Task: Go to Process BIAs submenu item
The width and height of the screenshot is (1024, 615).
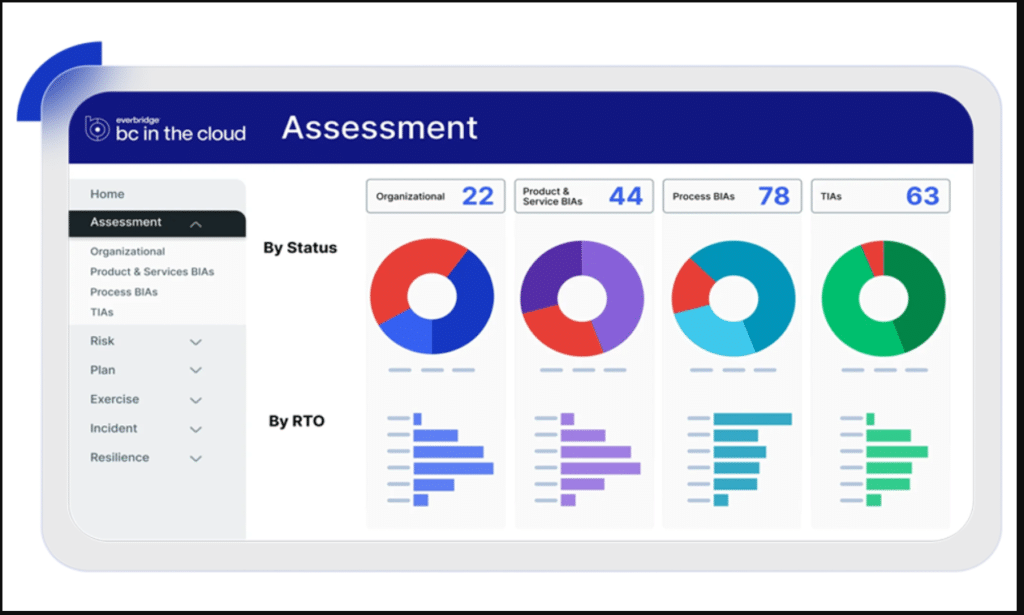Action: (x=124, y=292)
